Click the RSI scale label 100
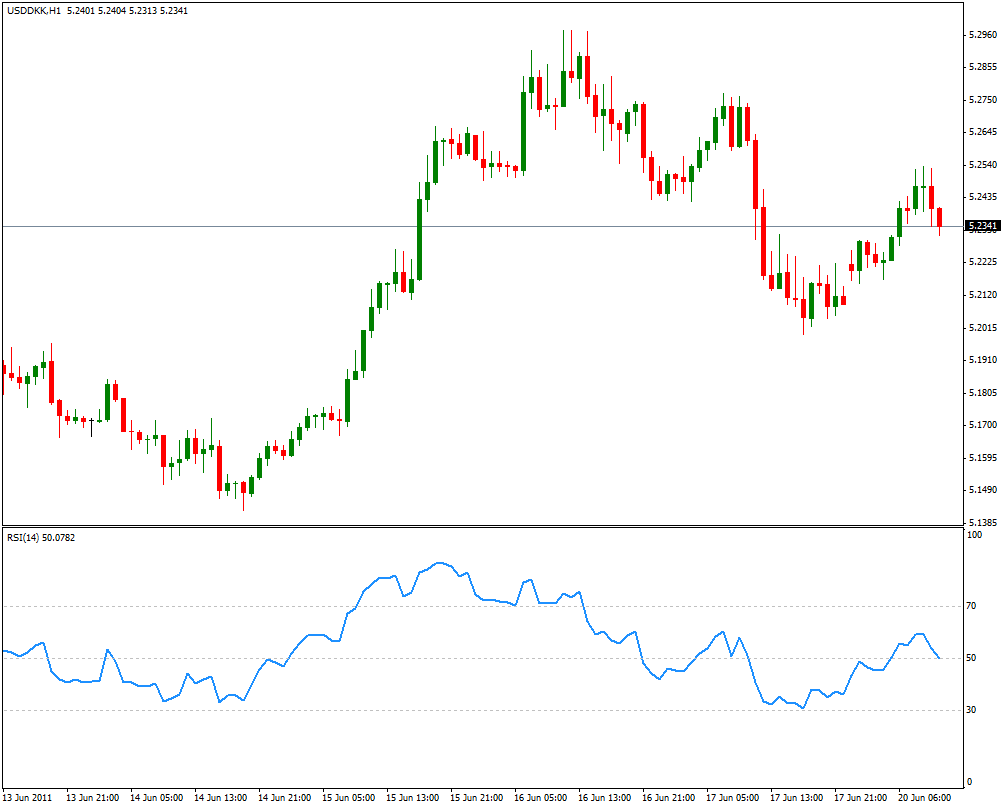Image resolution: width=1001 pixels, height=804 pixels. [975, 535]
